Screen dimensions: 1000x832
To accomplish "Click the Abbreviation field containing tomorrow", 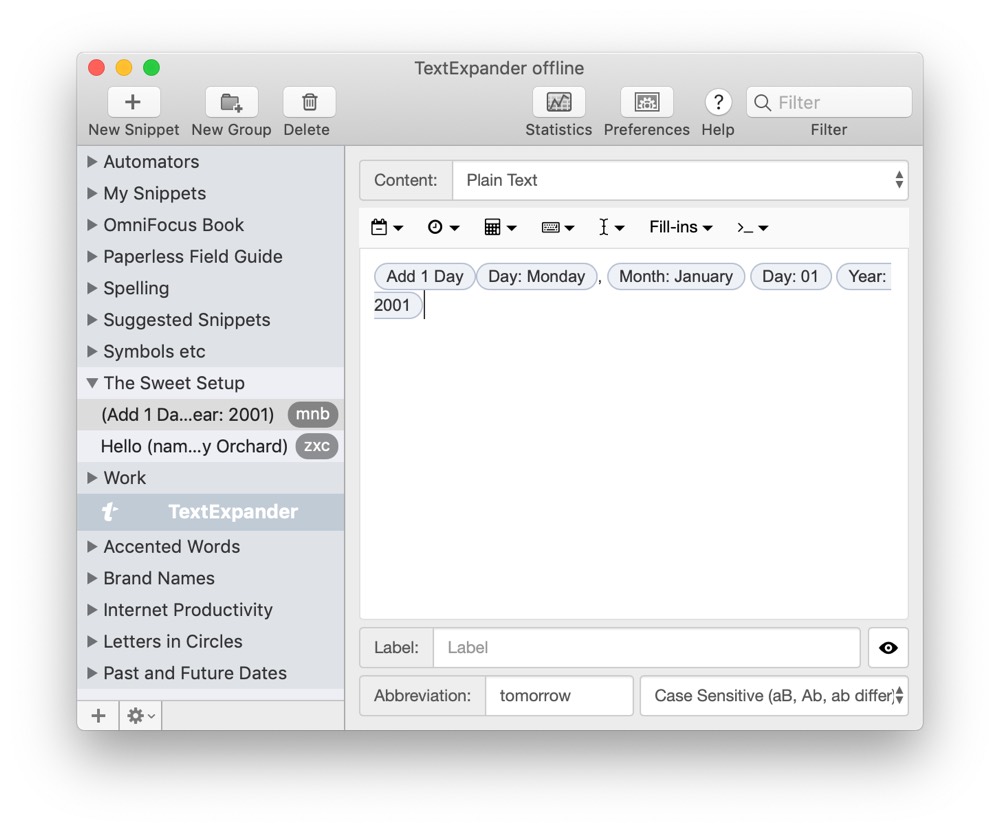I will (x=559, y=696).
